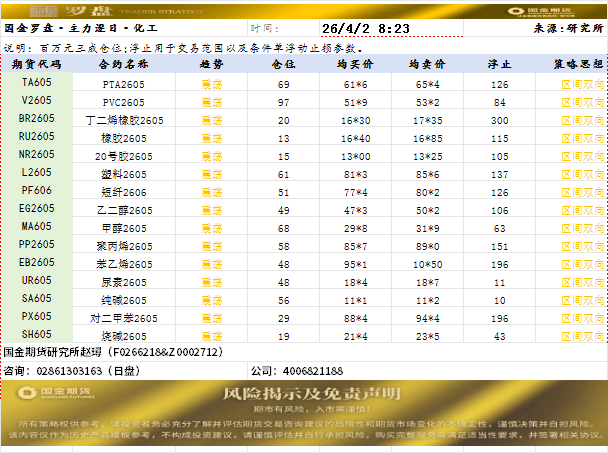Screen dimensions: 608x453
Task: Click the 风险揭示及免责声明 banner heading
Action: [311, 394]
